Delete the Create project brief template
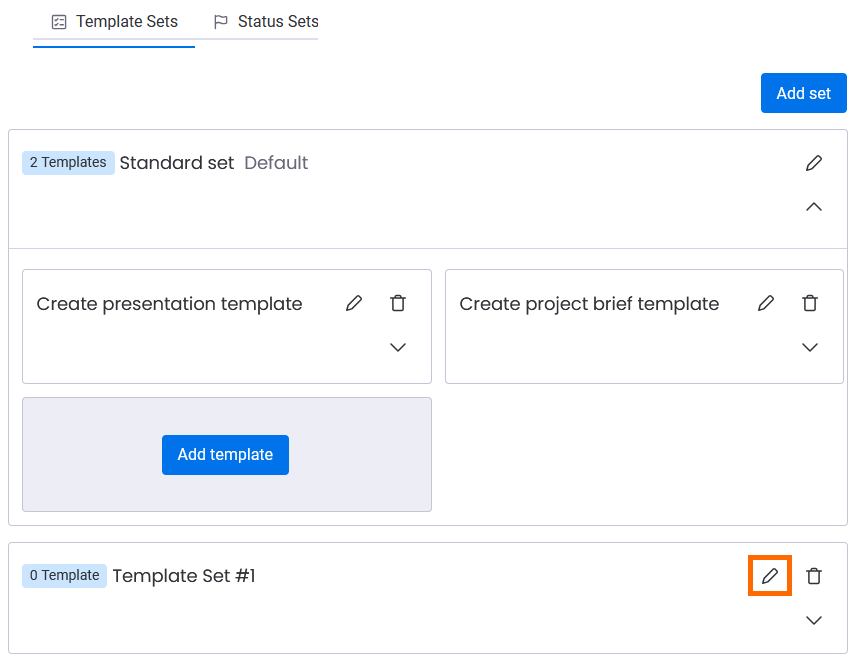This screenshot has width=856, height=665. click(810, 303)
